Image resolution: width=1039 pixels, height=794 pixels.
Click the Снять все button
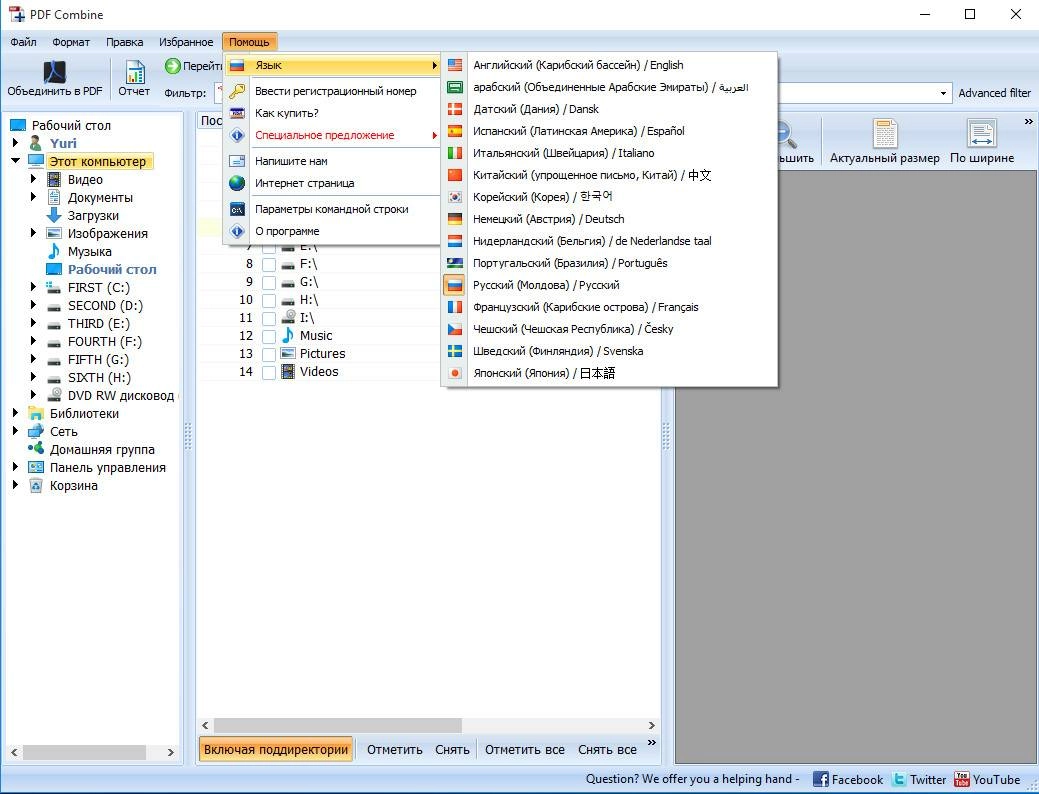coord(607,750)
